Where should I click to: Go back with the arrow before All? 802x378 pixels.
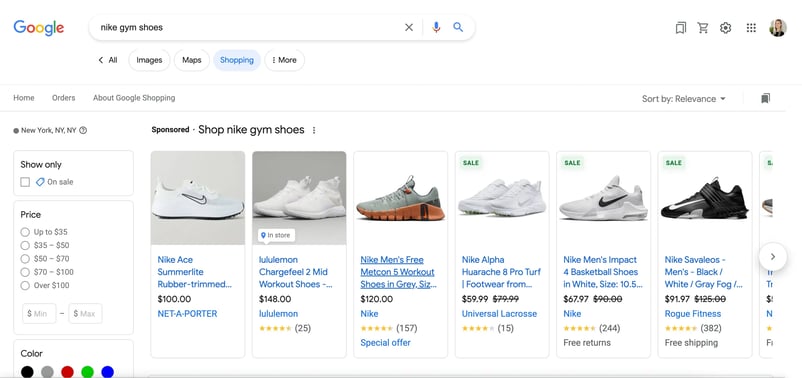pyautogui.click(x=101, y=60)
